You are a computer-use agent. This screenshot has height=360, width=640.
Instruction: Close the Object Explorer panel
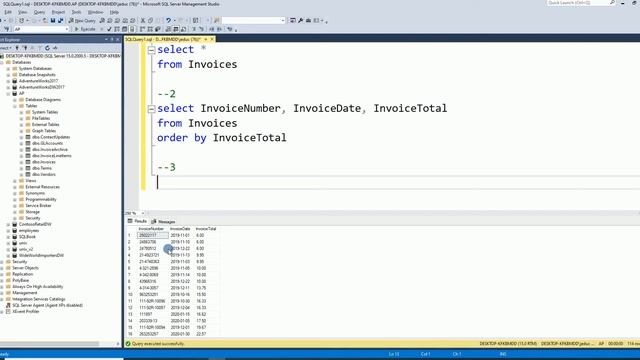pyautogui.click(x=118, y=39)
